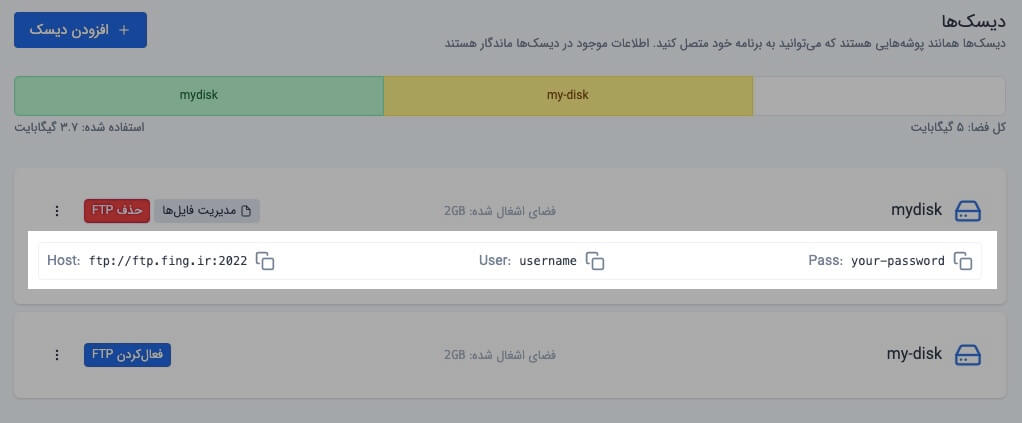The height and width of the screenshot is (423, 1022).
Task: Select the your-password value text
Action: [x=898, y=261]
